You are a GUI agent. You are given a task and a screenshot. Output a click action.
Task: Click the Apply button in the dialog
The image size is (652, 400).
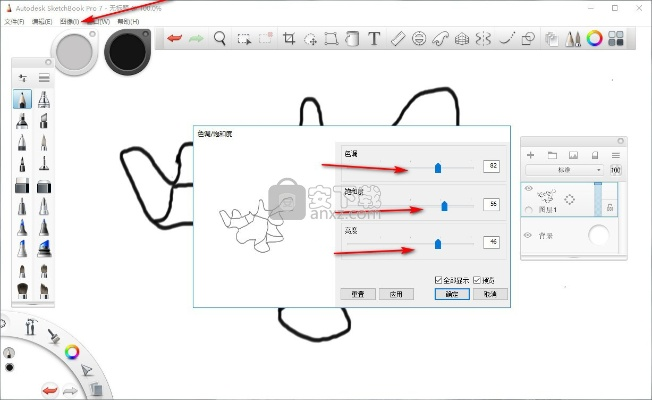click(396, 294)
